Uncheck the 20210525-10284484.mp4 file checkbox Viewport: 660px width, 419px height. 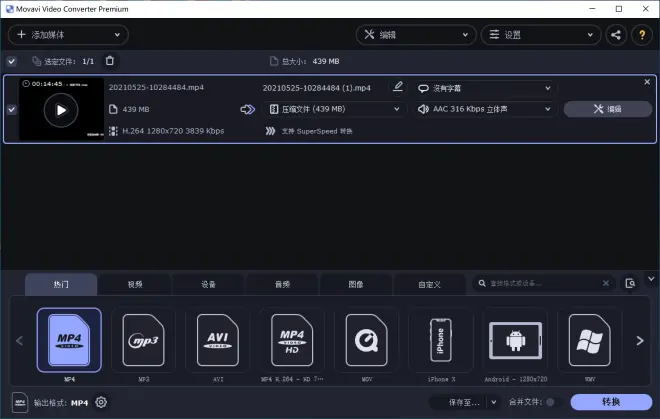click(x=12, y=109)
